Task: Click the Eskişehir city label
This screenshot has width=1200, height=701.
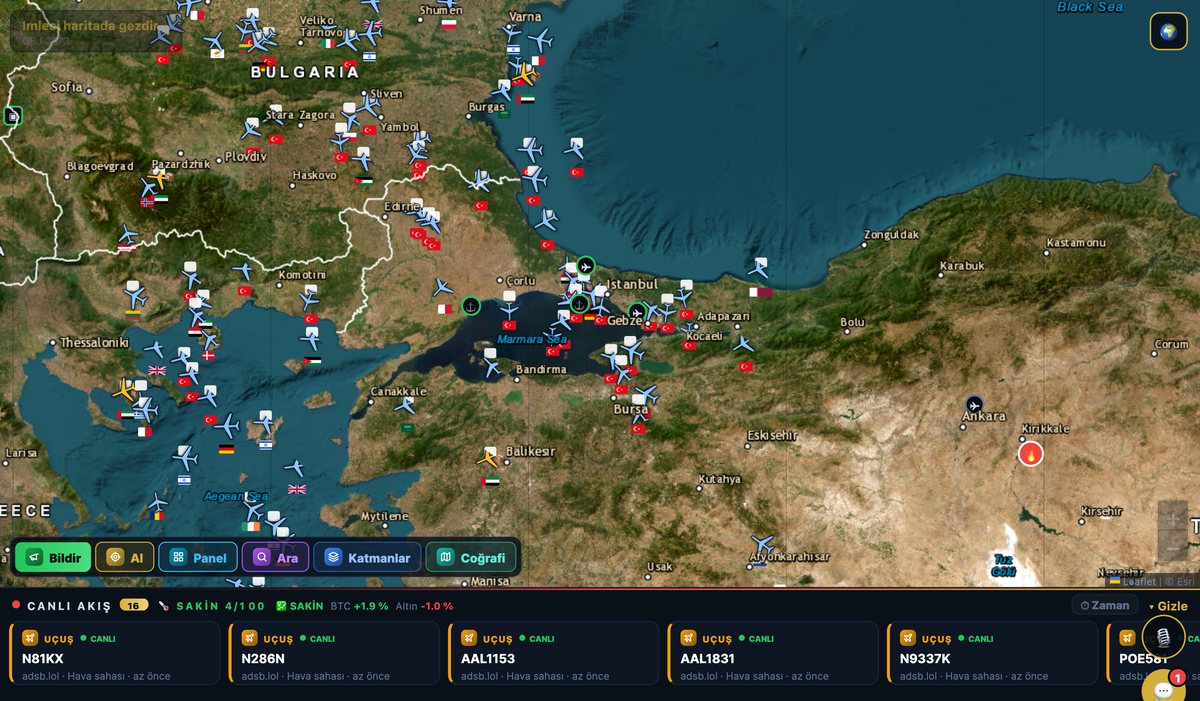Action: [772, 435]
